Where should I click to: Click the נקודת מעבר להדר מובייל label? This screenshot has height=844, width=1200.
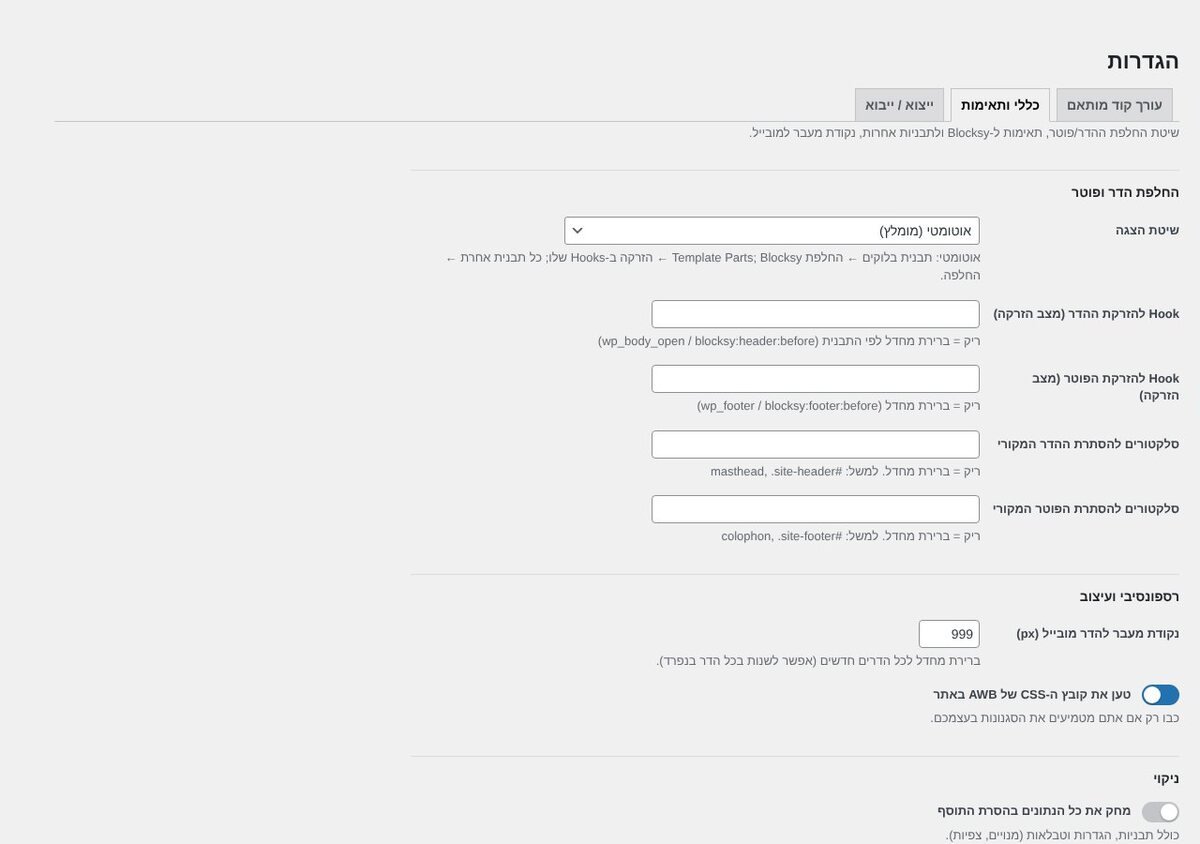1098,634
